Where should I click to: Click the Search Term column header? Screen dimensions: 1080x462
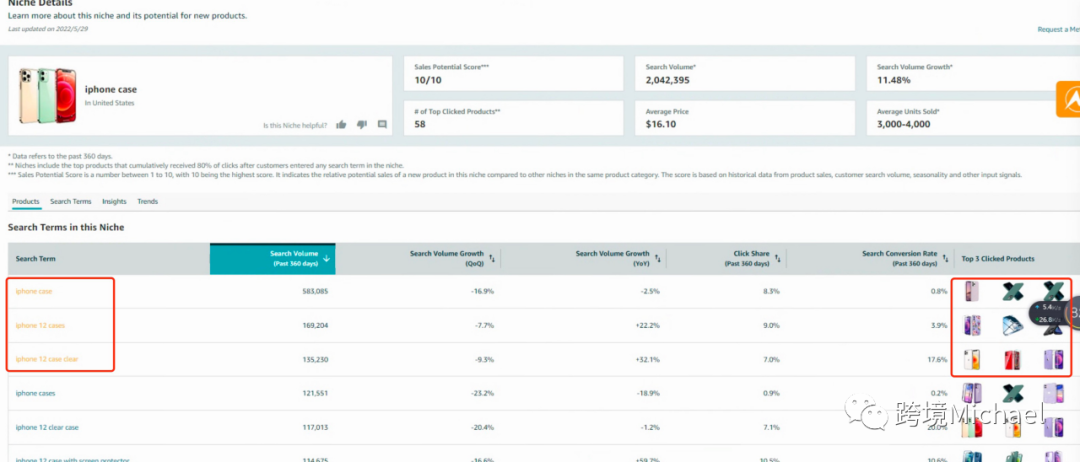click(x=36, y=259)
